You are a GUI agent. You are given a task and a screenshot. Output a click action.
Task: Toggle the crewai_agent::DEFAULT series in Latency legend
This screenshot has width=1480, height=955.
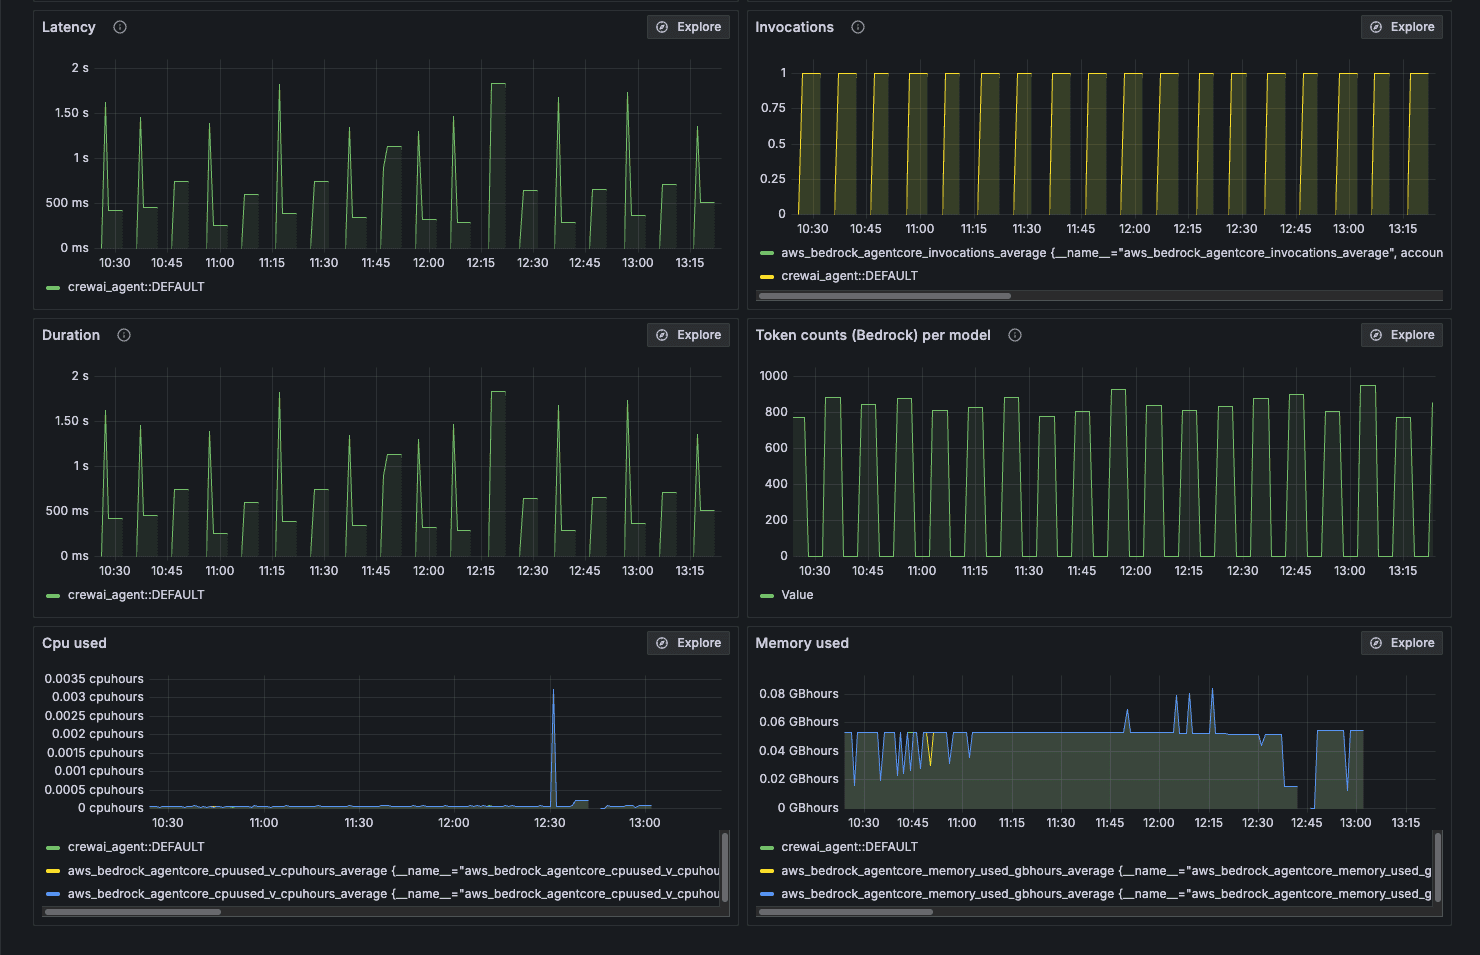click(x=136, y=287)
